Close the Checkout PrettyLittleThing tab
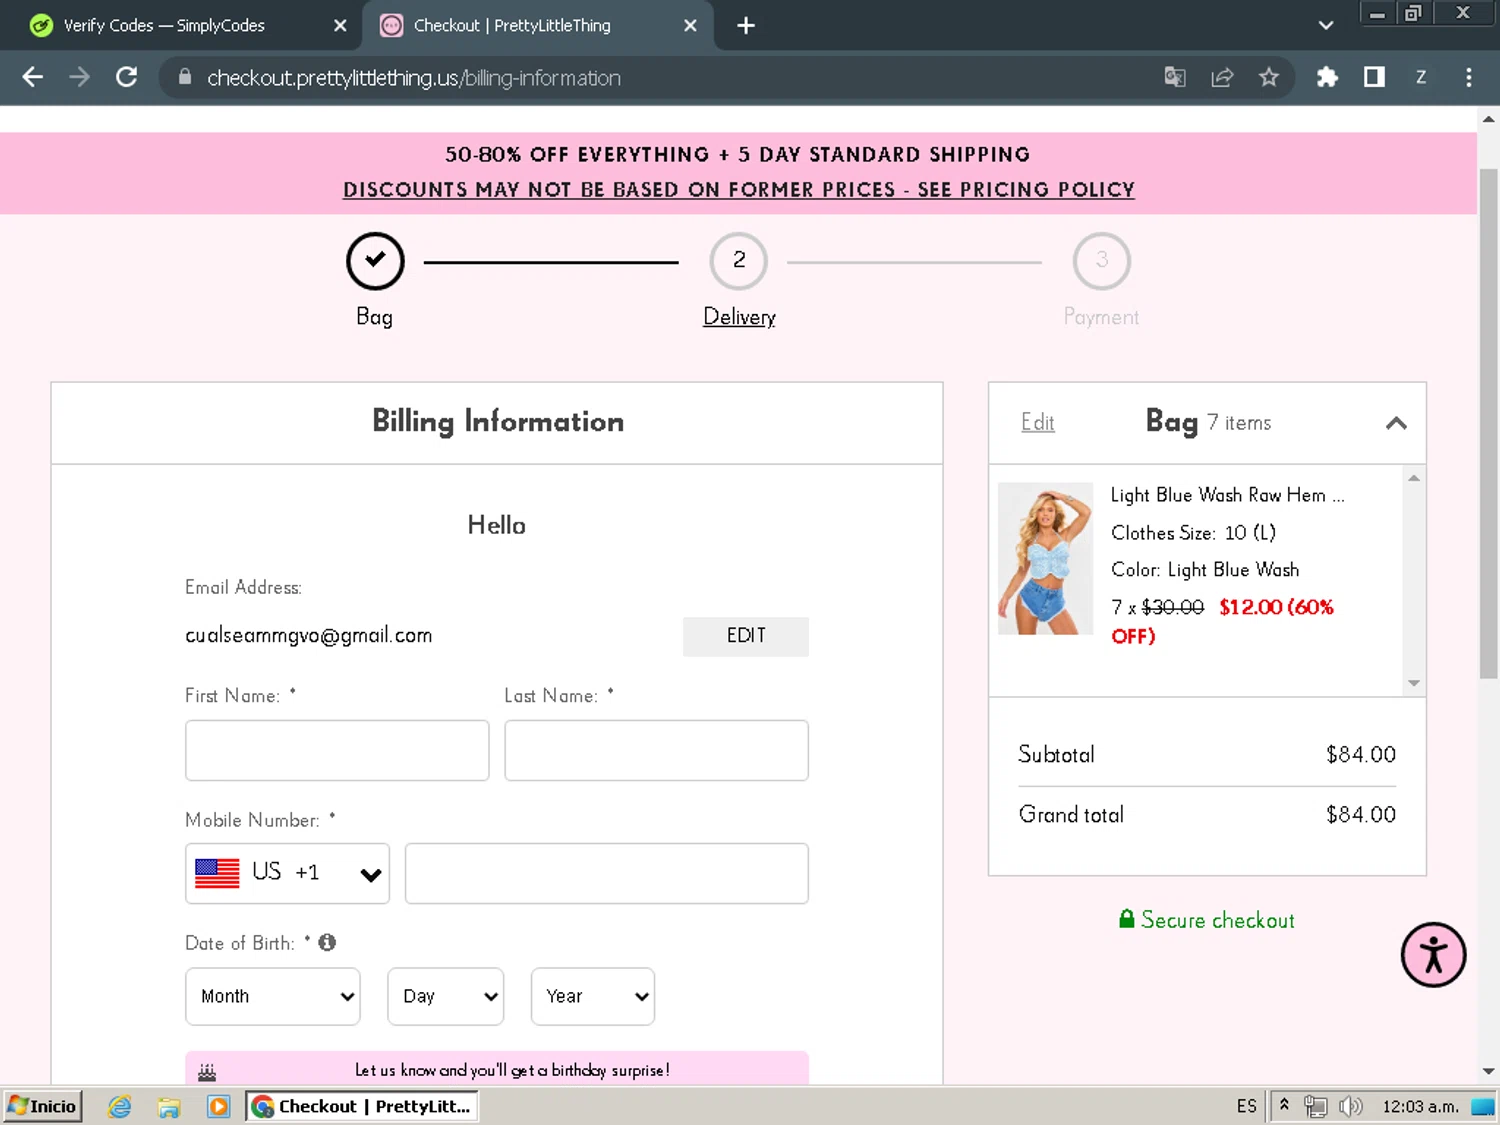 pos(690,26)
